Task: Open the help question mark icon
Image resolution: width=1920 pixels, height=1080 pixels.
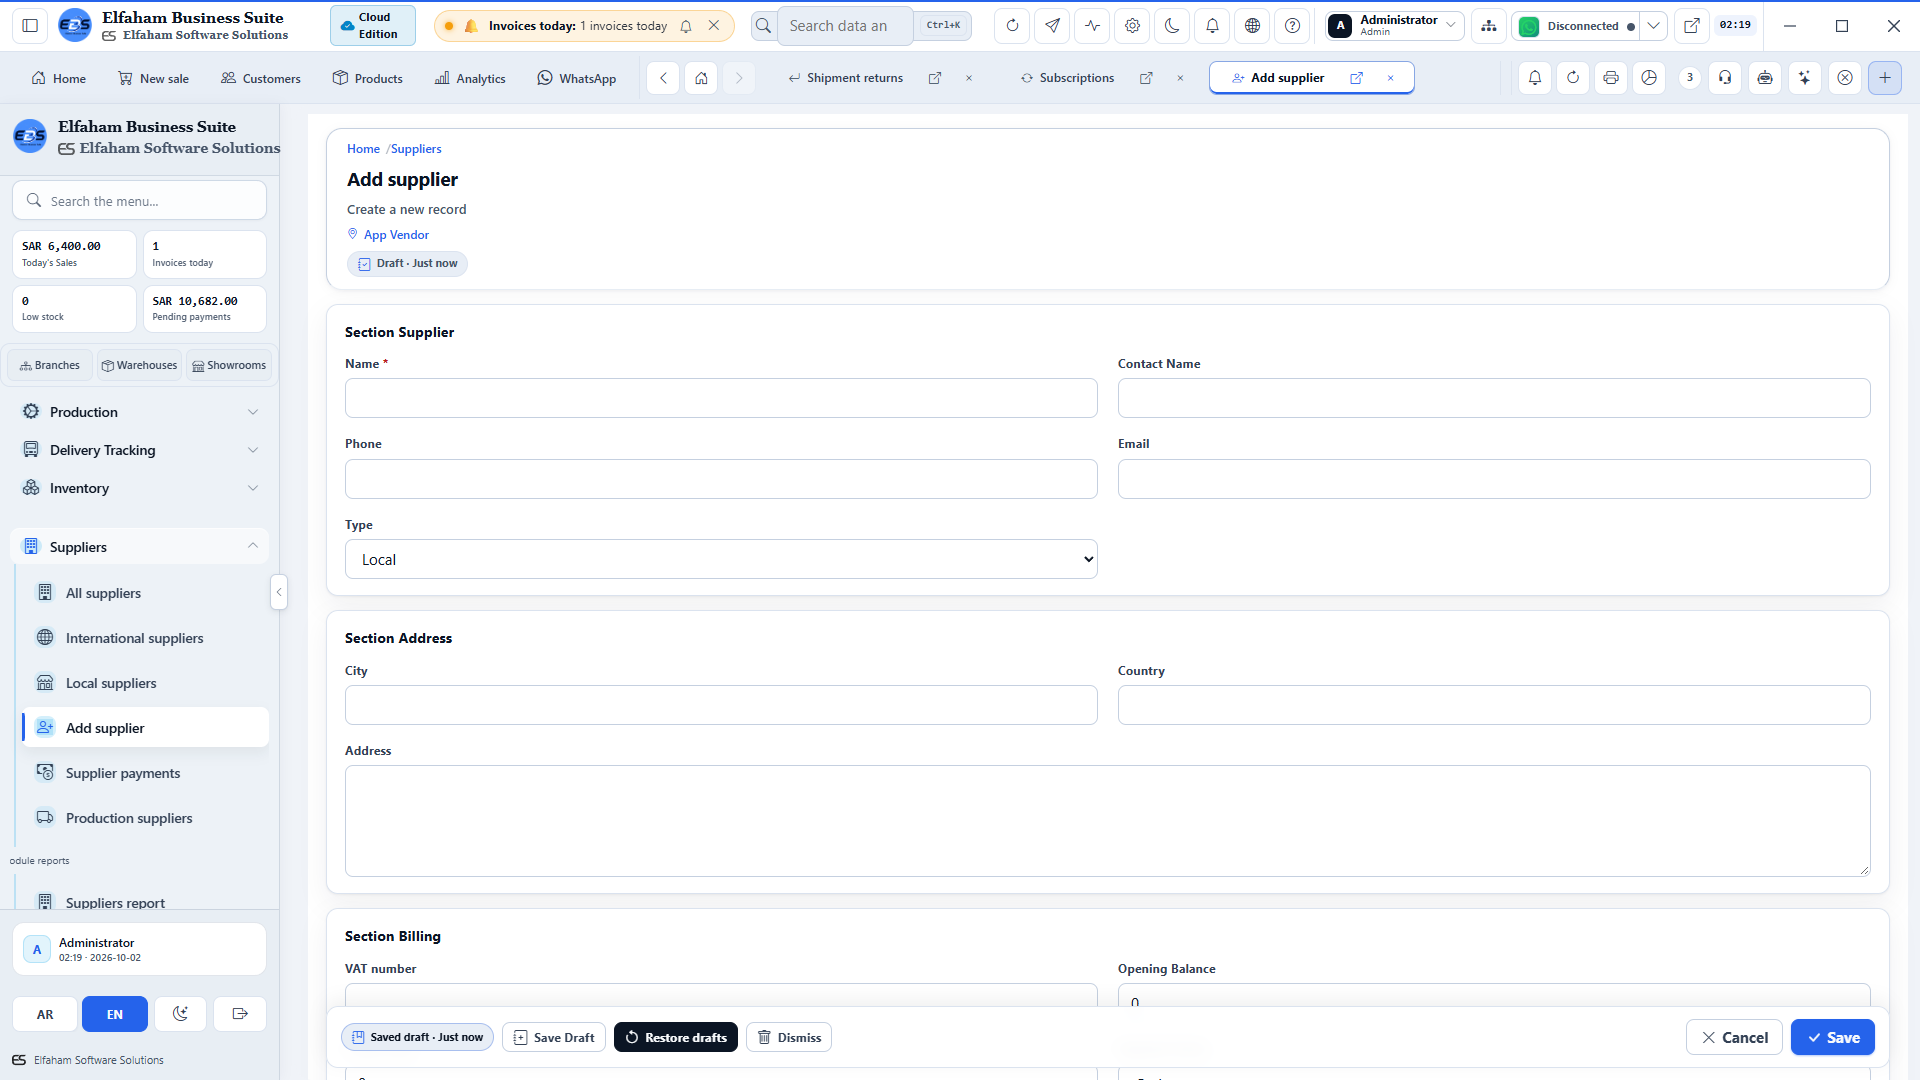Action: 1292,26
